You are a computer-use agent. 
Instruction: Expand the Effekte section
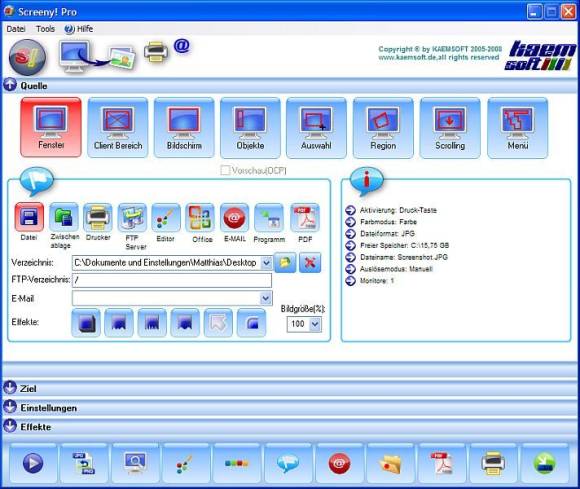coord(10,426)
